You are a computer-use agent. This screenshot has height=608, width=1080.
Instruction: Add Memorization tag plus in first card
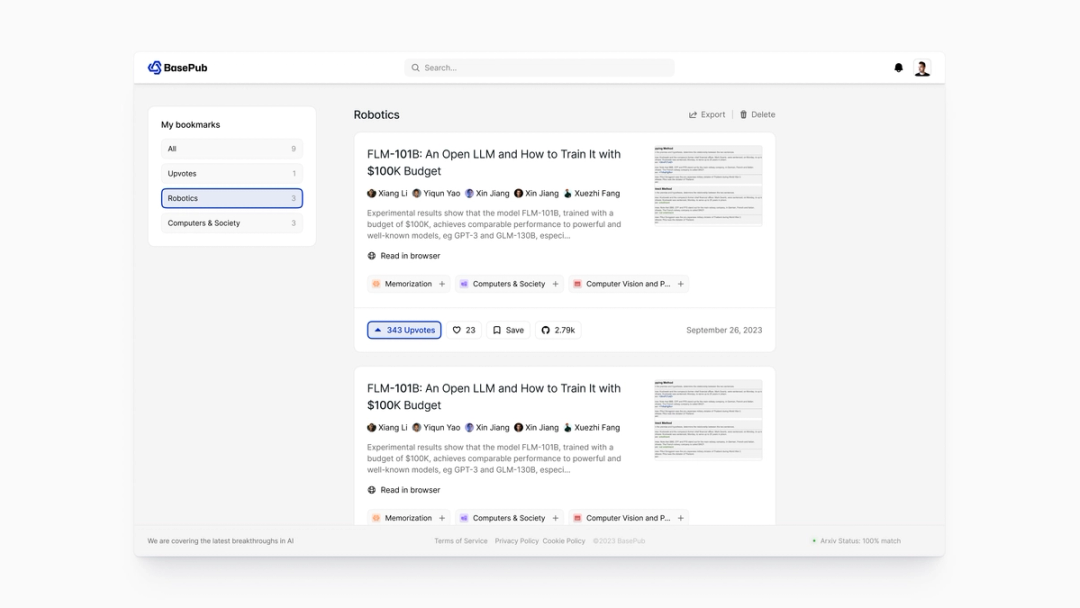pos(442,284)
